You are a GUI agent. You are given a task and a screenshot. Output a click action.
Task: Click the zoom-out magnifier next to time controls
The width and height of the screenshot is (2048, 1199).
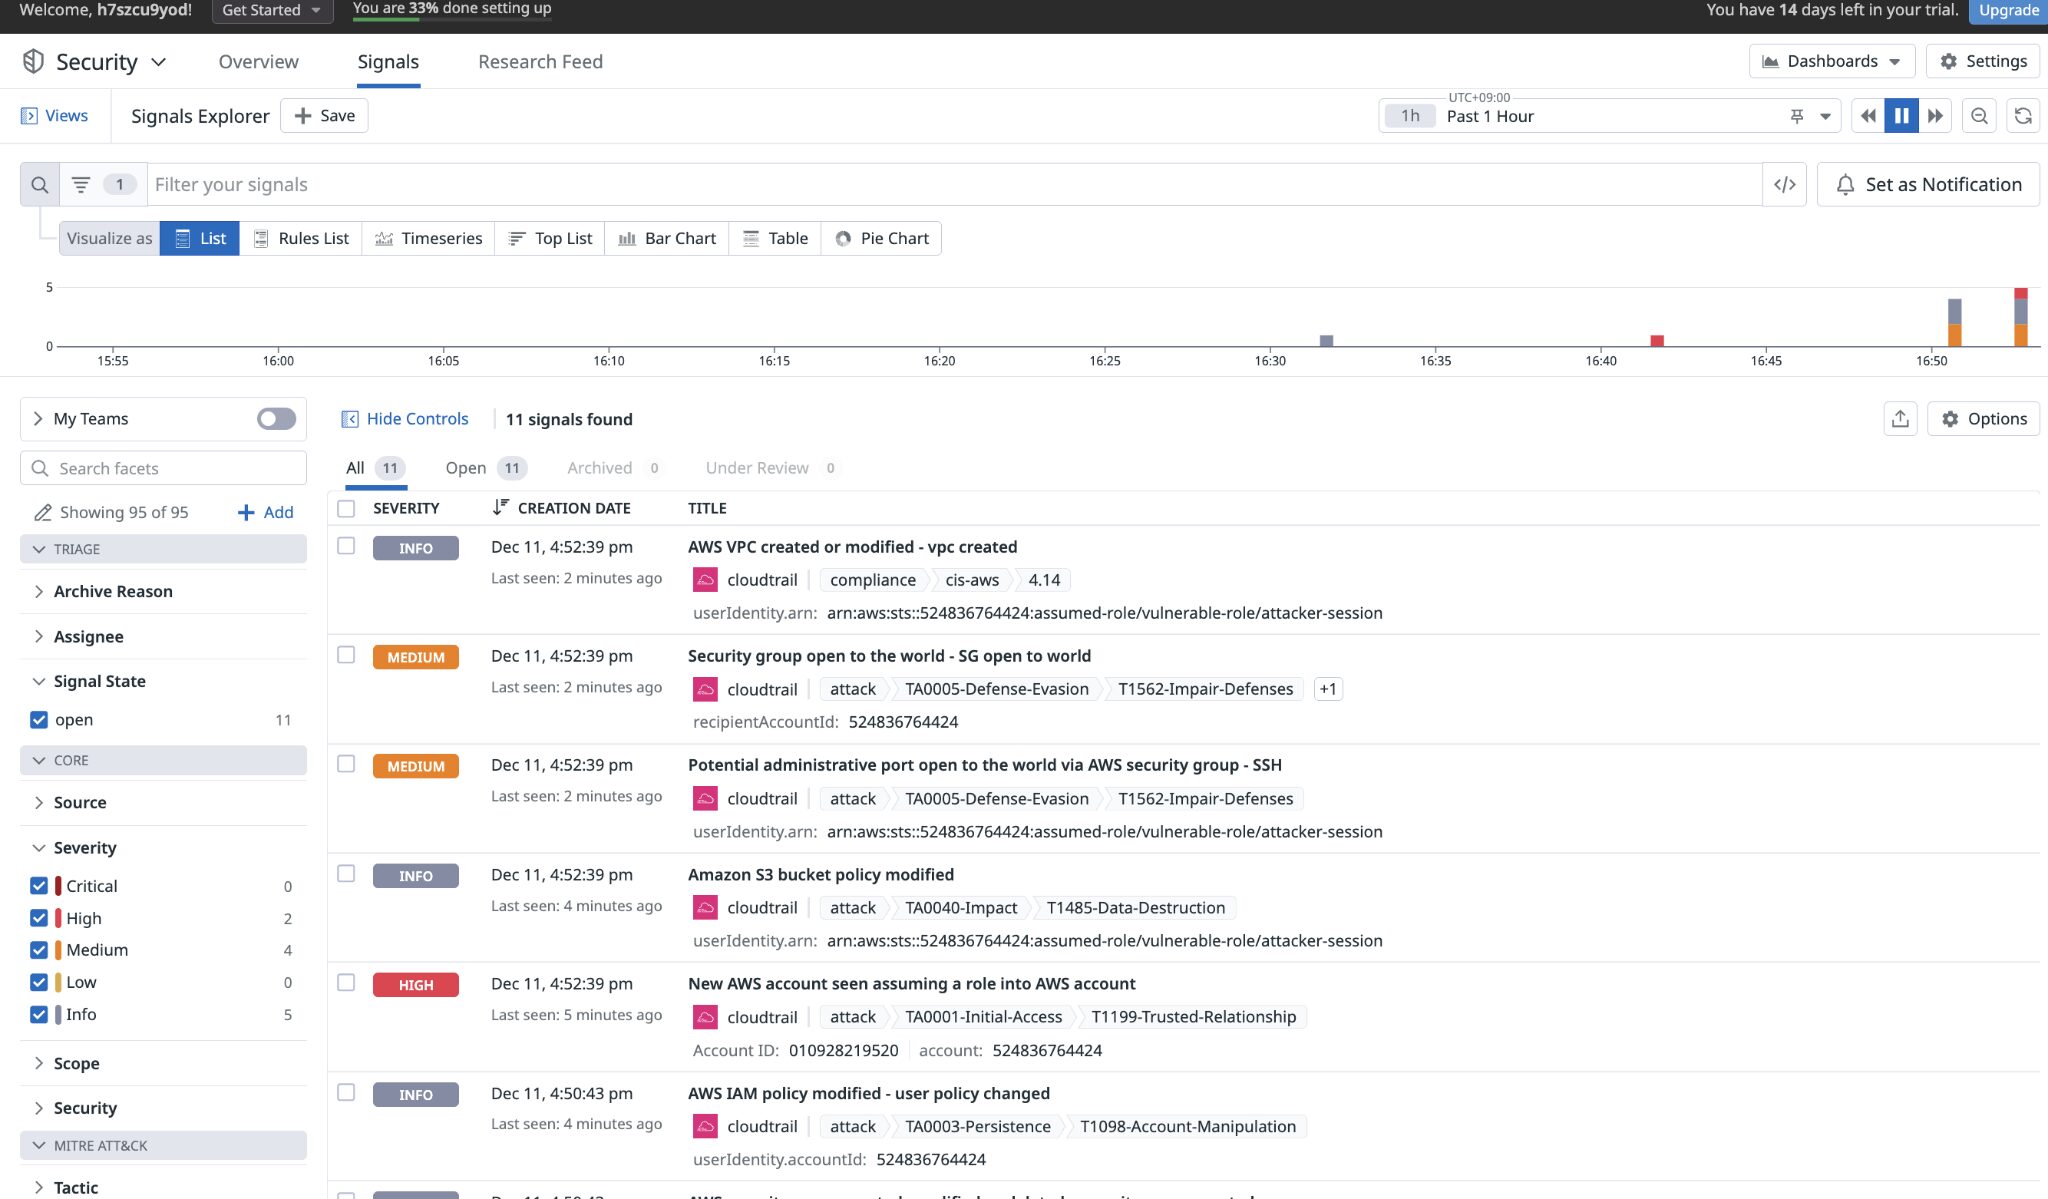(x=1979, y=115)
